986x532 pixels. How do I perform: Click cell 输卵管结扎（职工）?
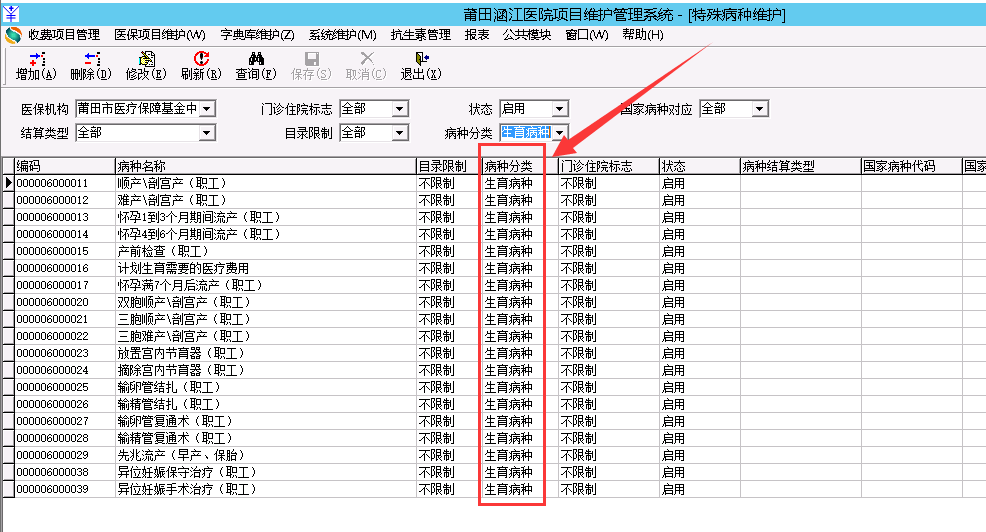tap(266, 387)
